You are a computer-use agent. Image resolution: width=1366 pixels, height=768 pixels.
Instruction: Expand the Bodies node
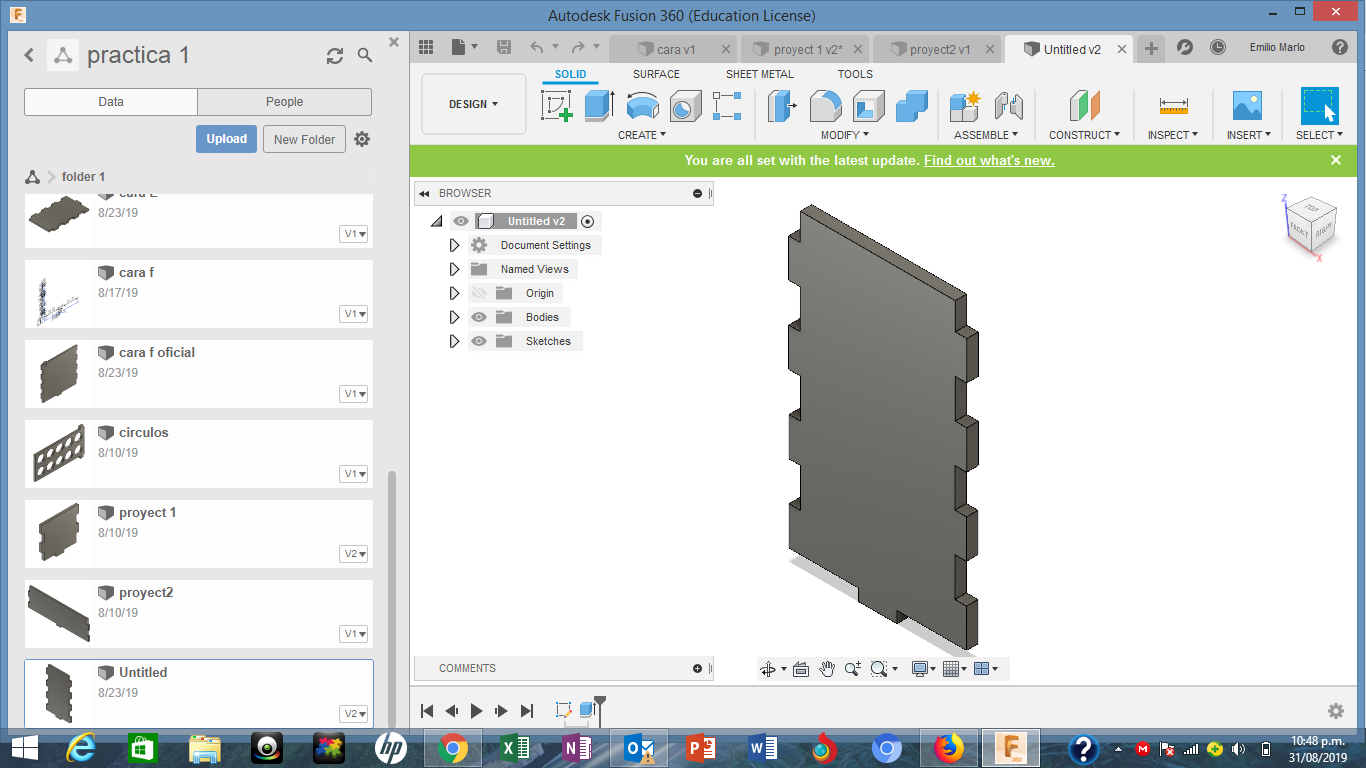point(454,317)
